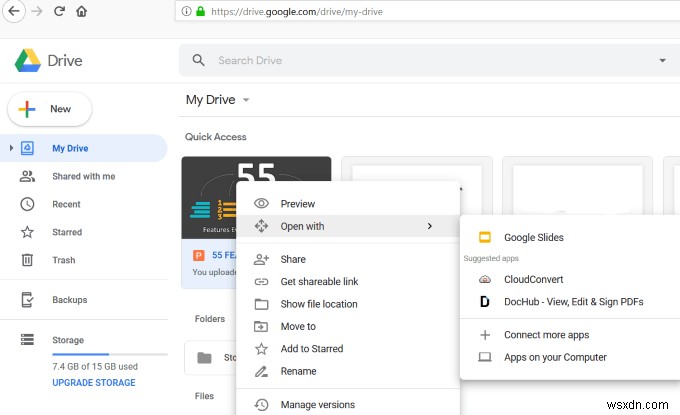Viewport: 680px width, 415px height.
Task: Click the Share add-person icon
Action: [261, 259]
